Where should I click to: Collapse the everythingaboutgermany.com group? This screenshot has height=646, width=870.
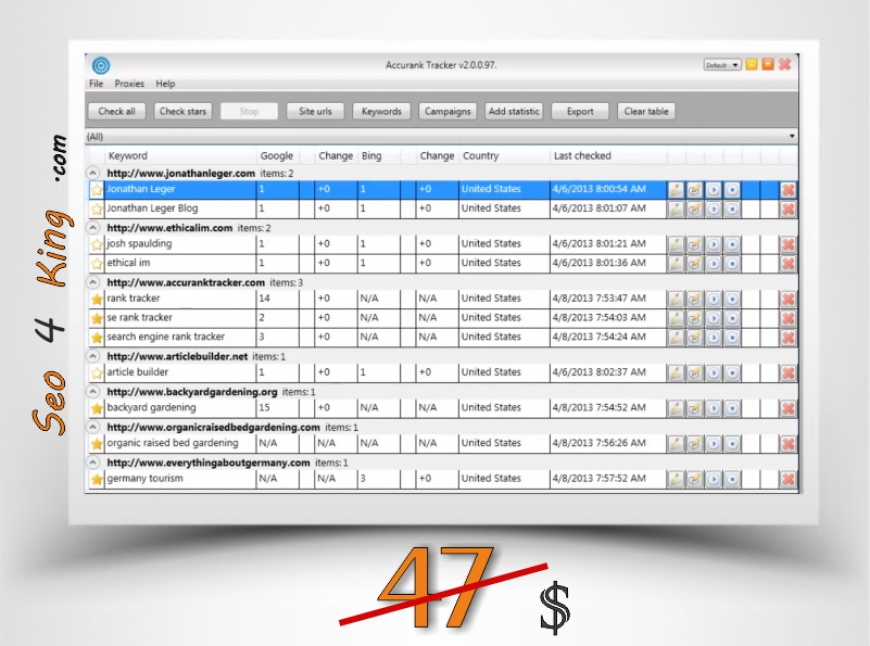(93, 462)
